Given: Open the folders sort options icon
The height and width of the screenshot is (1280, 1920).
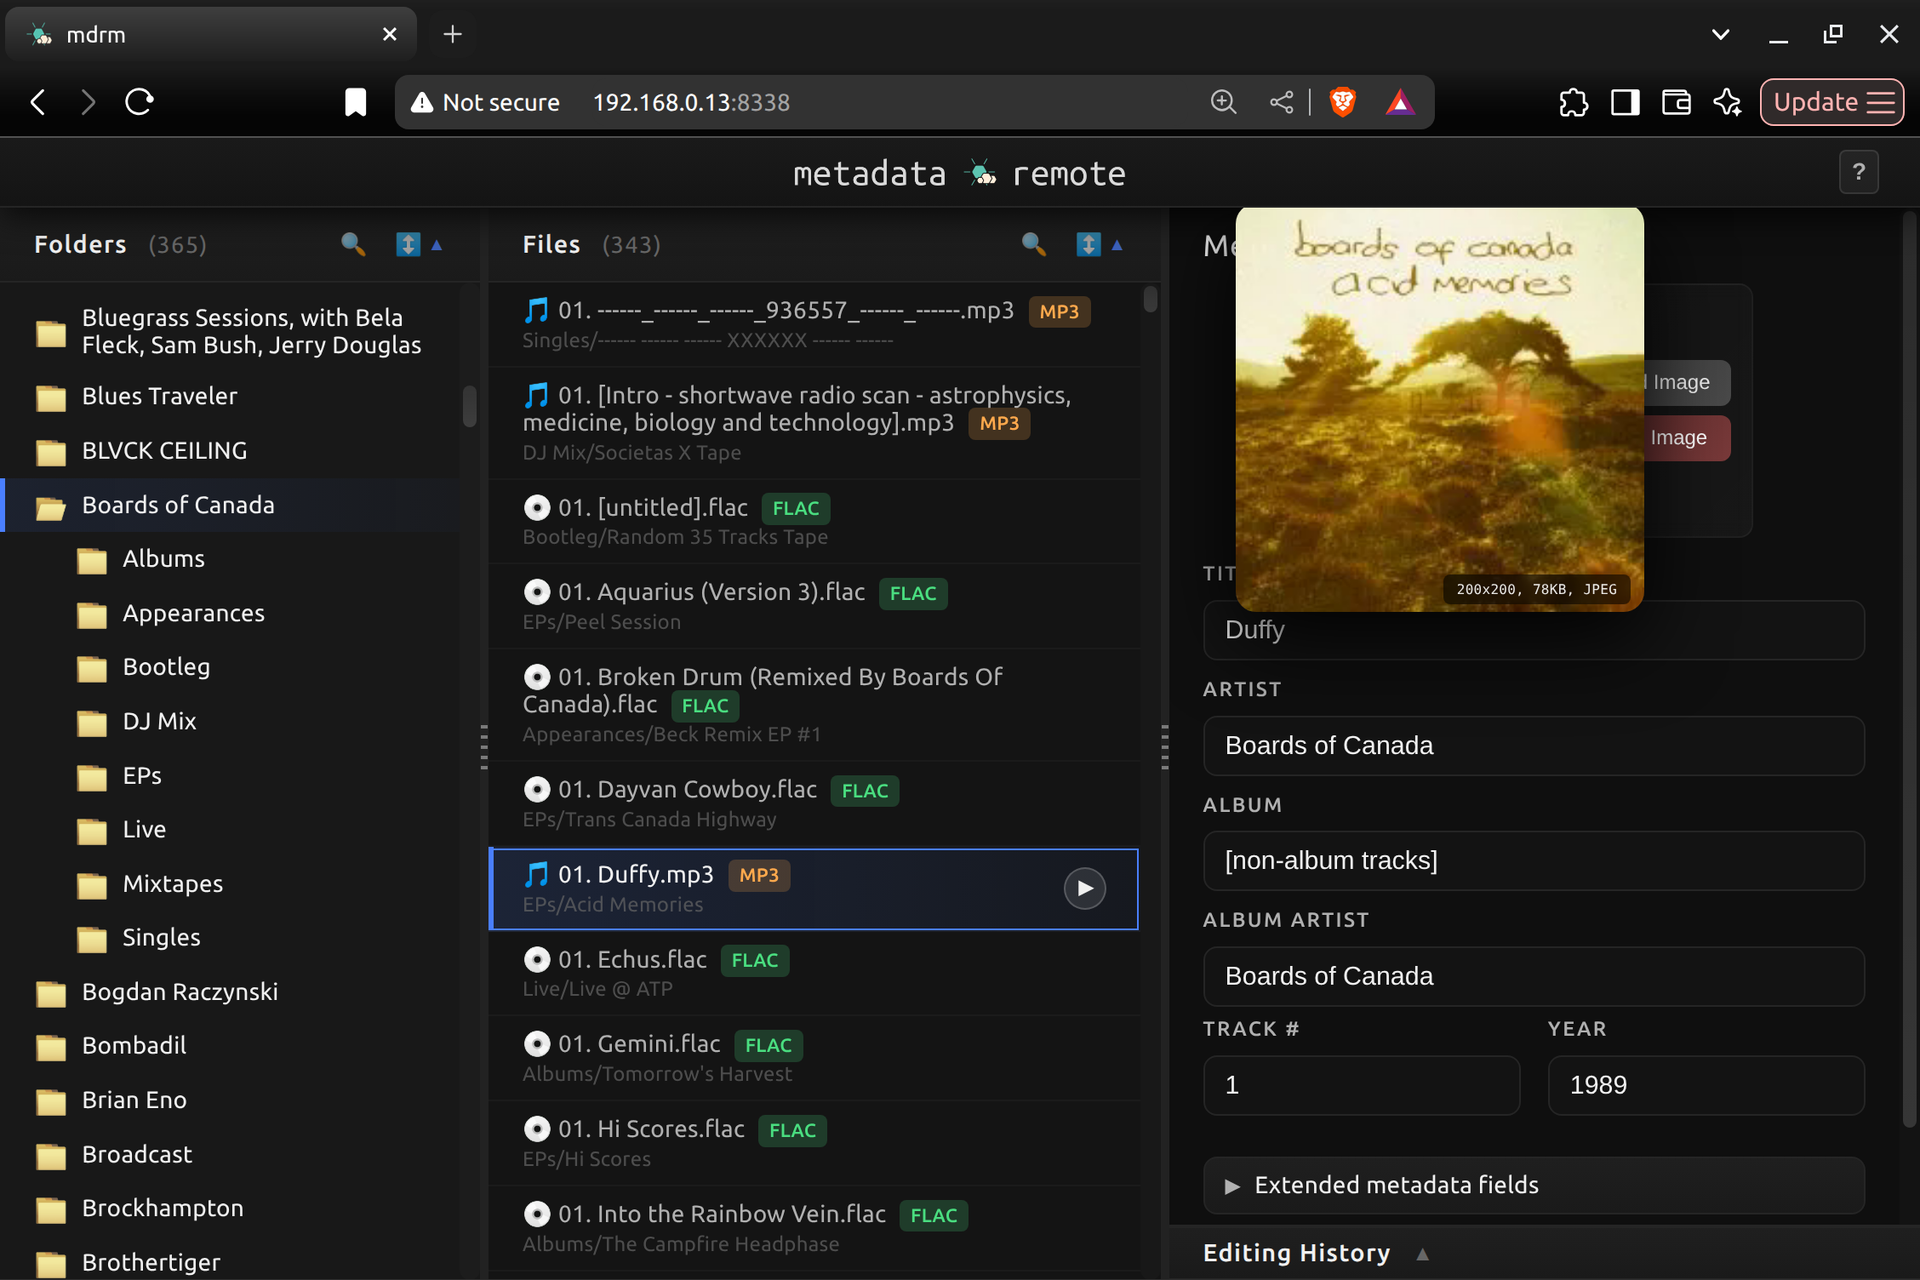Looking at the screenshot, I should (408, 244).
